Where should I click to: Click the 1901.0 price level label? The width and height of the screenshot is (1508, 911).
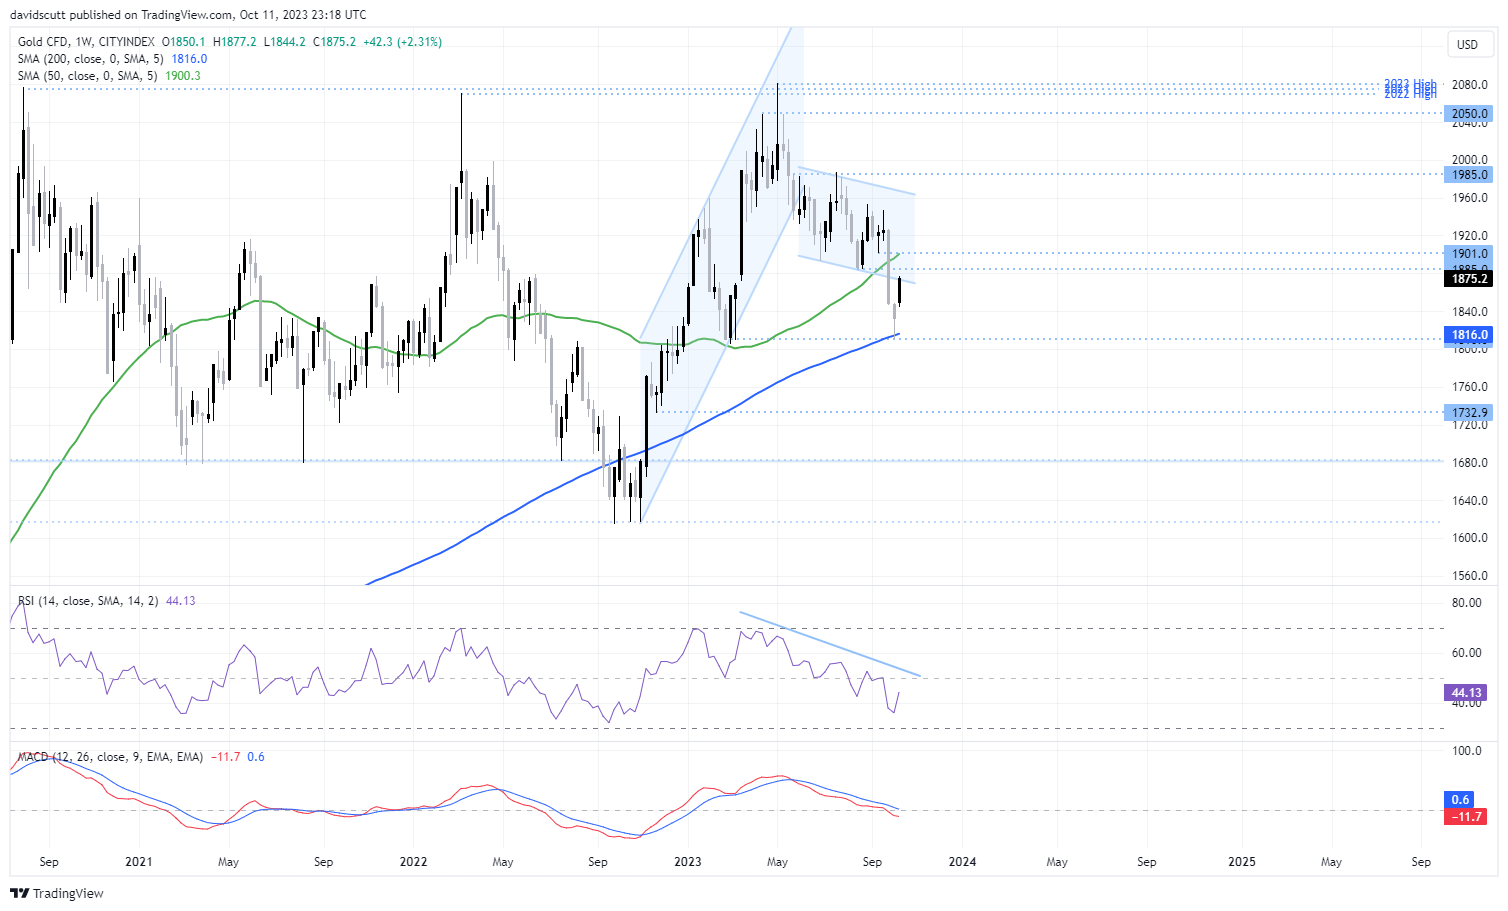[1470, 254]
